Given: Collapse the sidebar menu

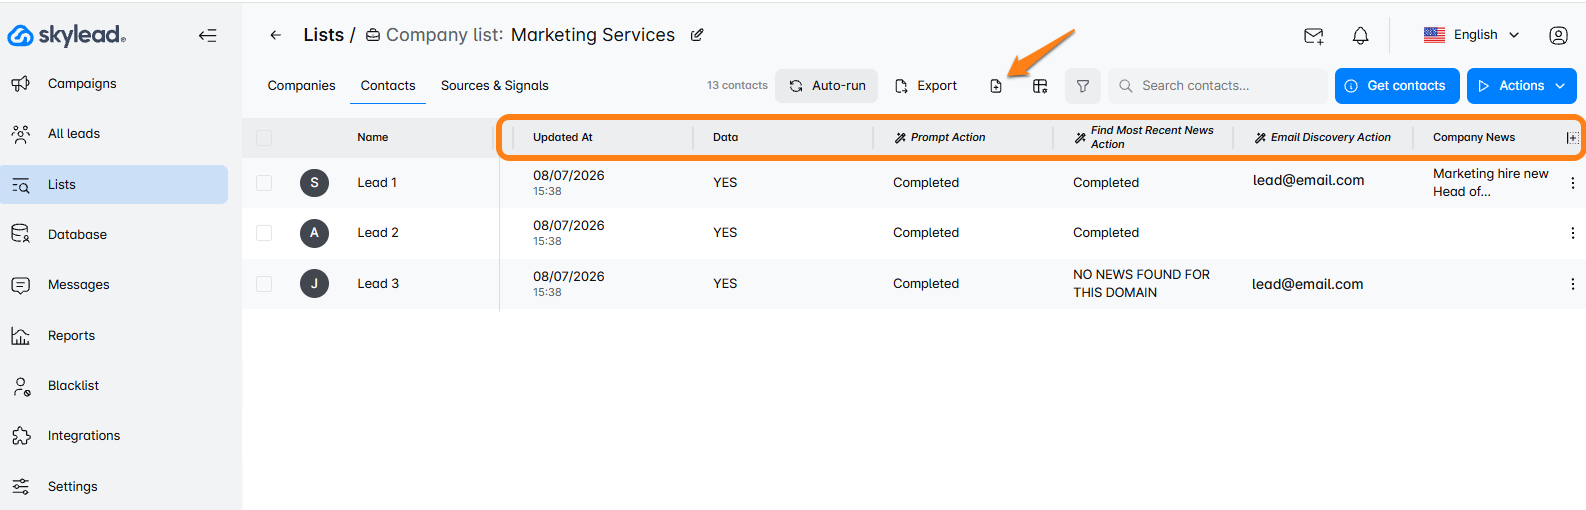Looking at the screenshot, I should click(207, 35).
